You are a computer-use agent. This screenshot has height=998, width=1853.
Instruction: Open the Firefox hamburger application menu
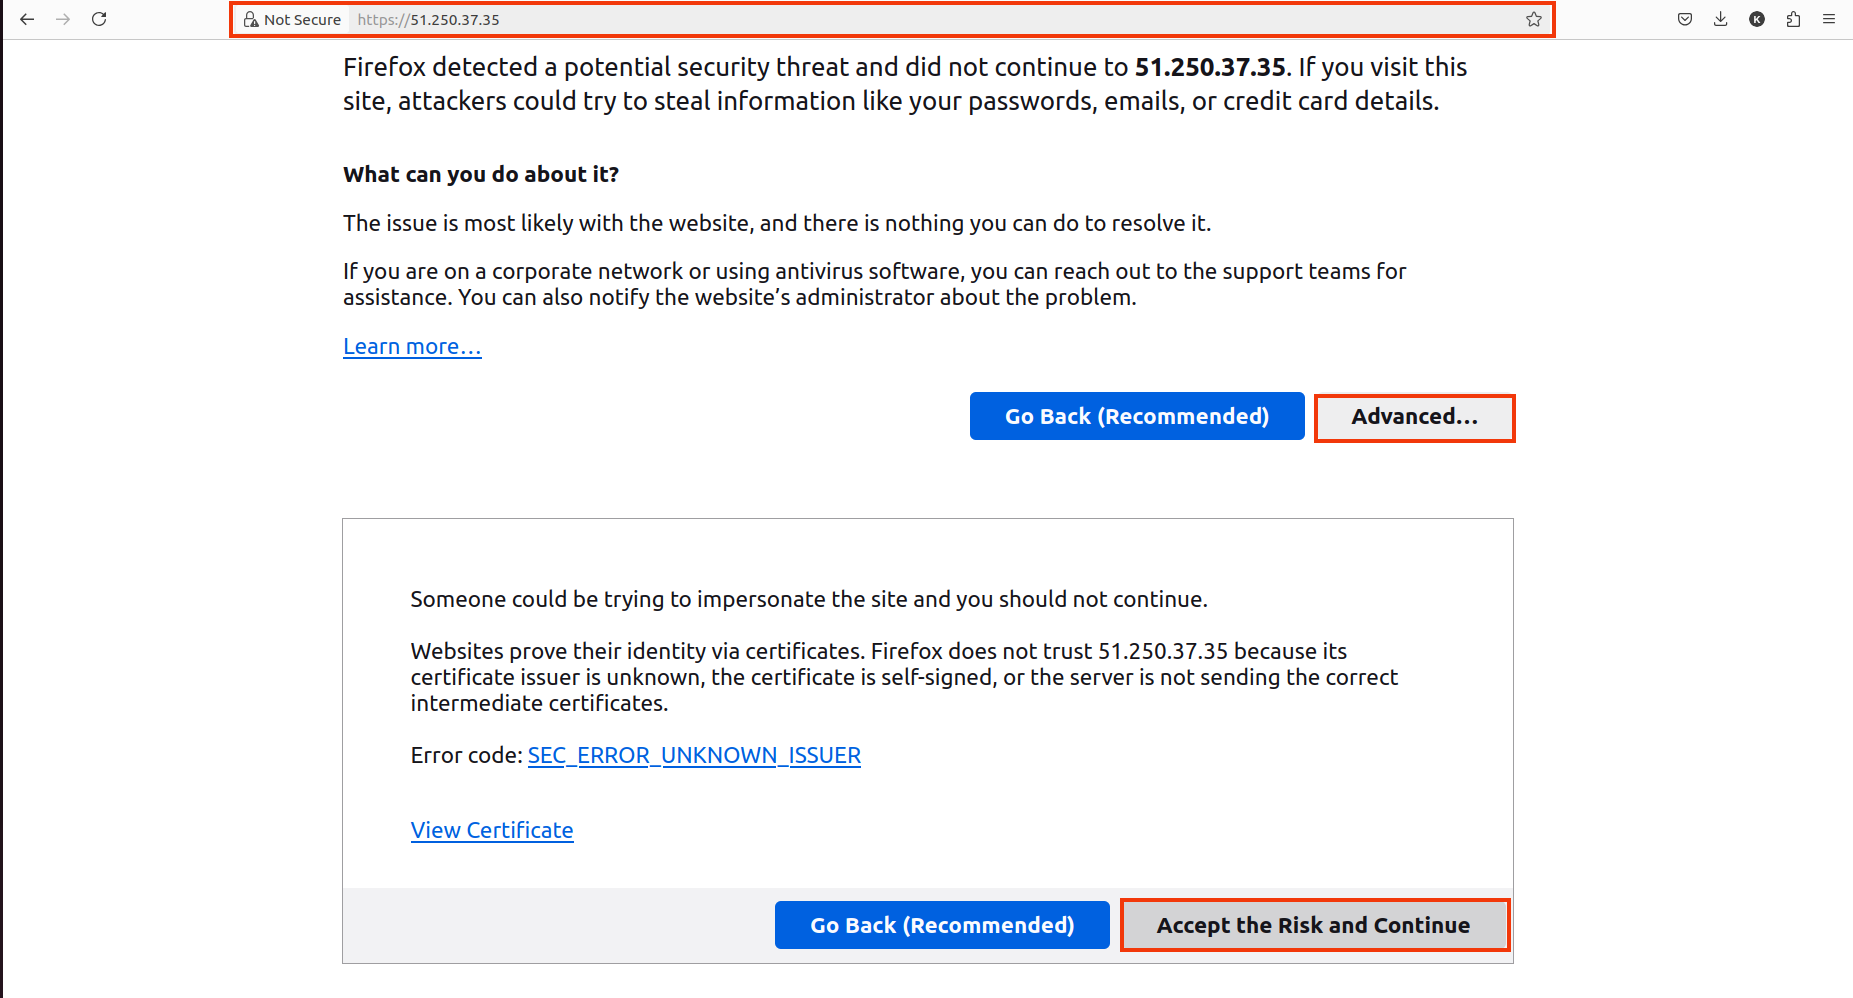[1829, 19]
